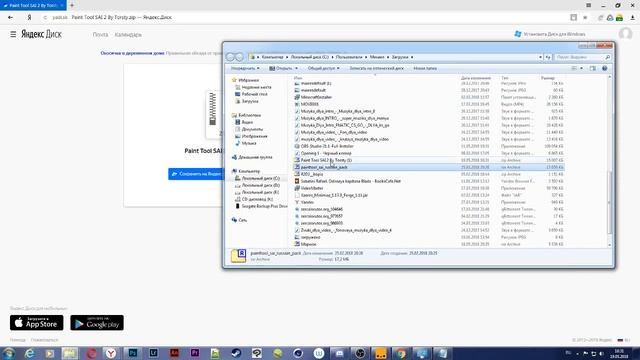The width and height of the screenshot is (640, 360).
Task: Click New folder in Explorer toolbar
Action: point(425,68)
